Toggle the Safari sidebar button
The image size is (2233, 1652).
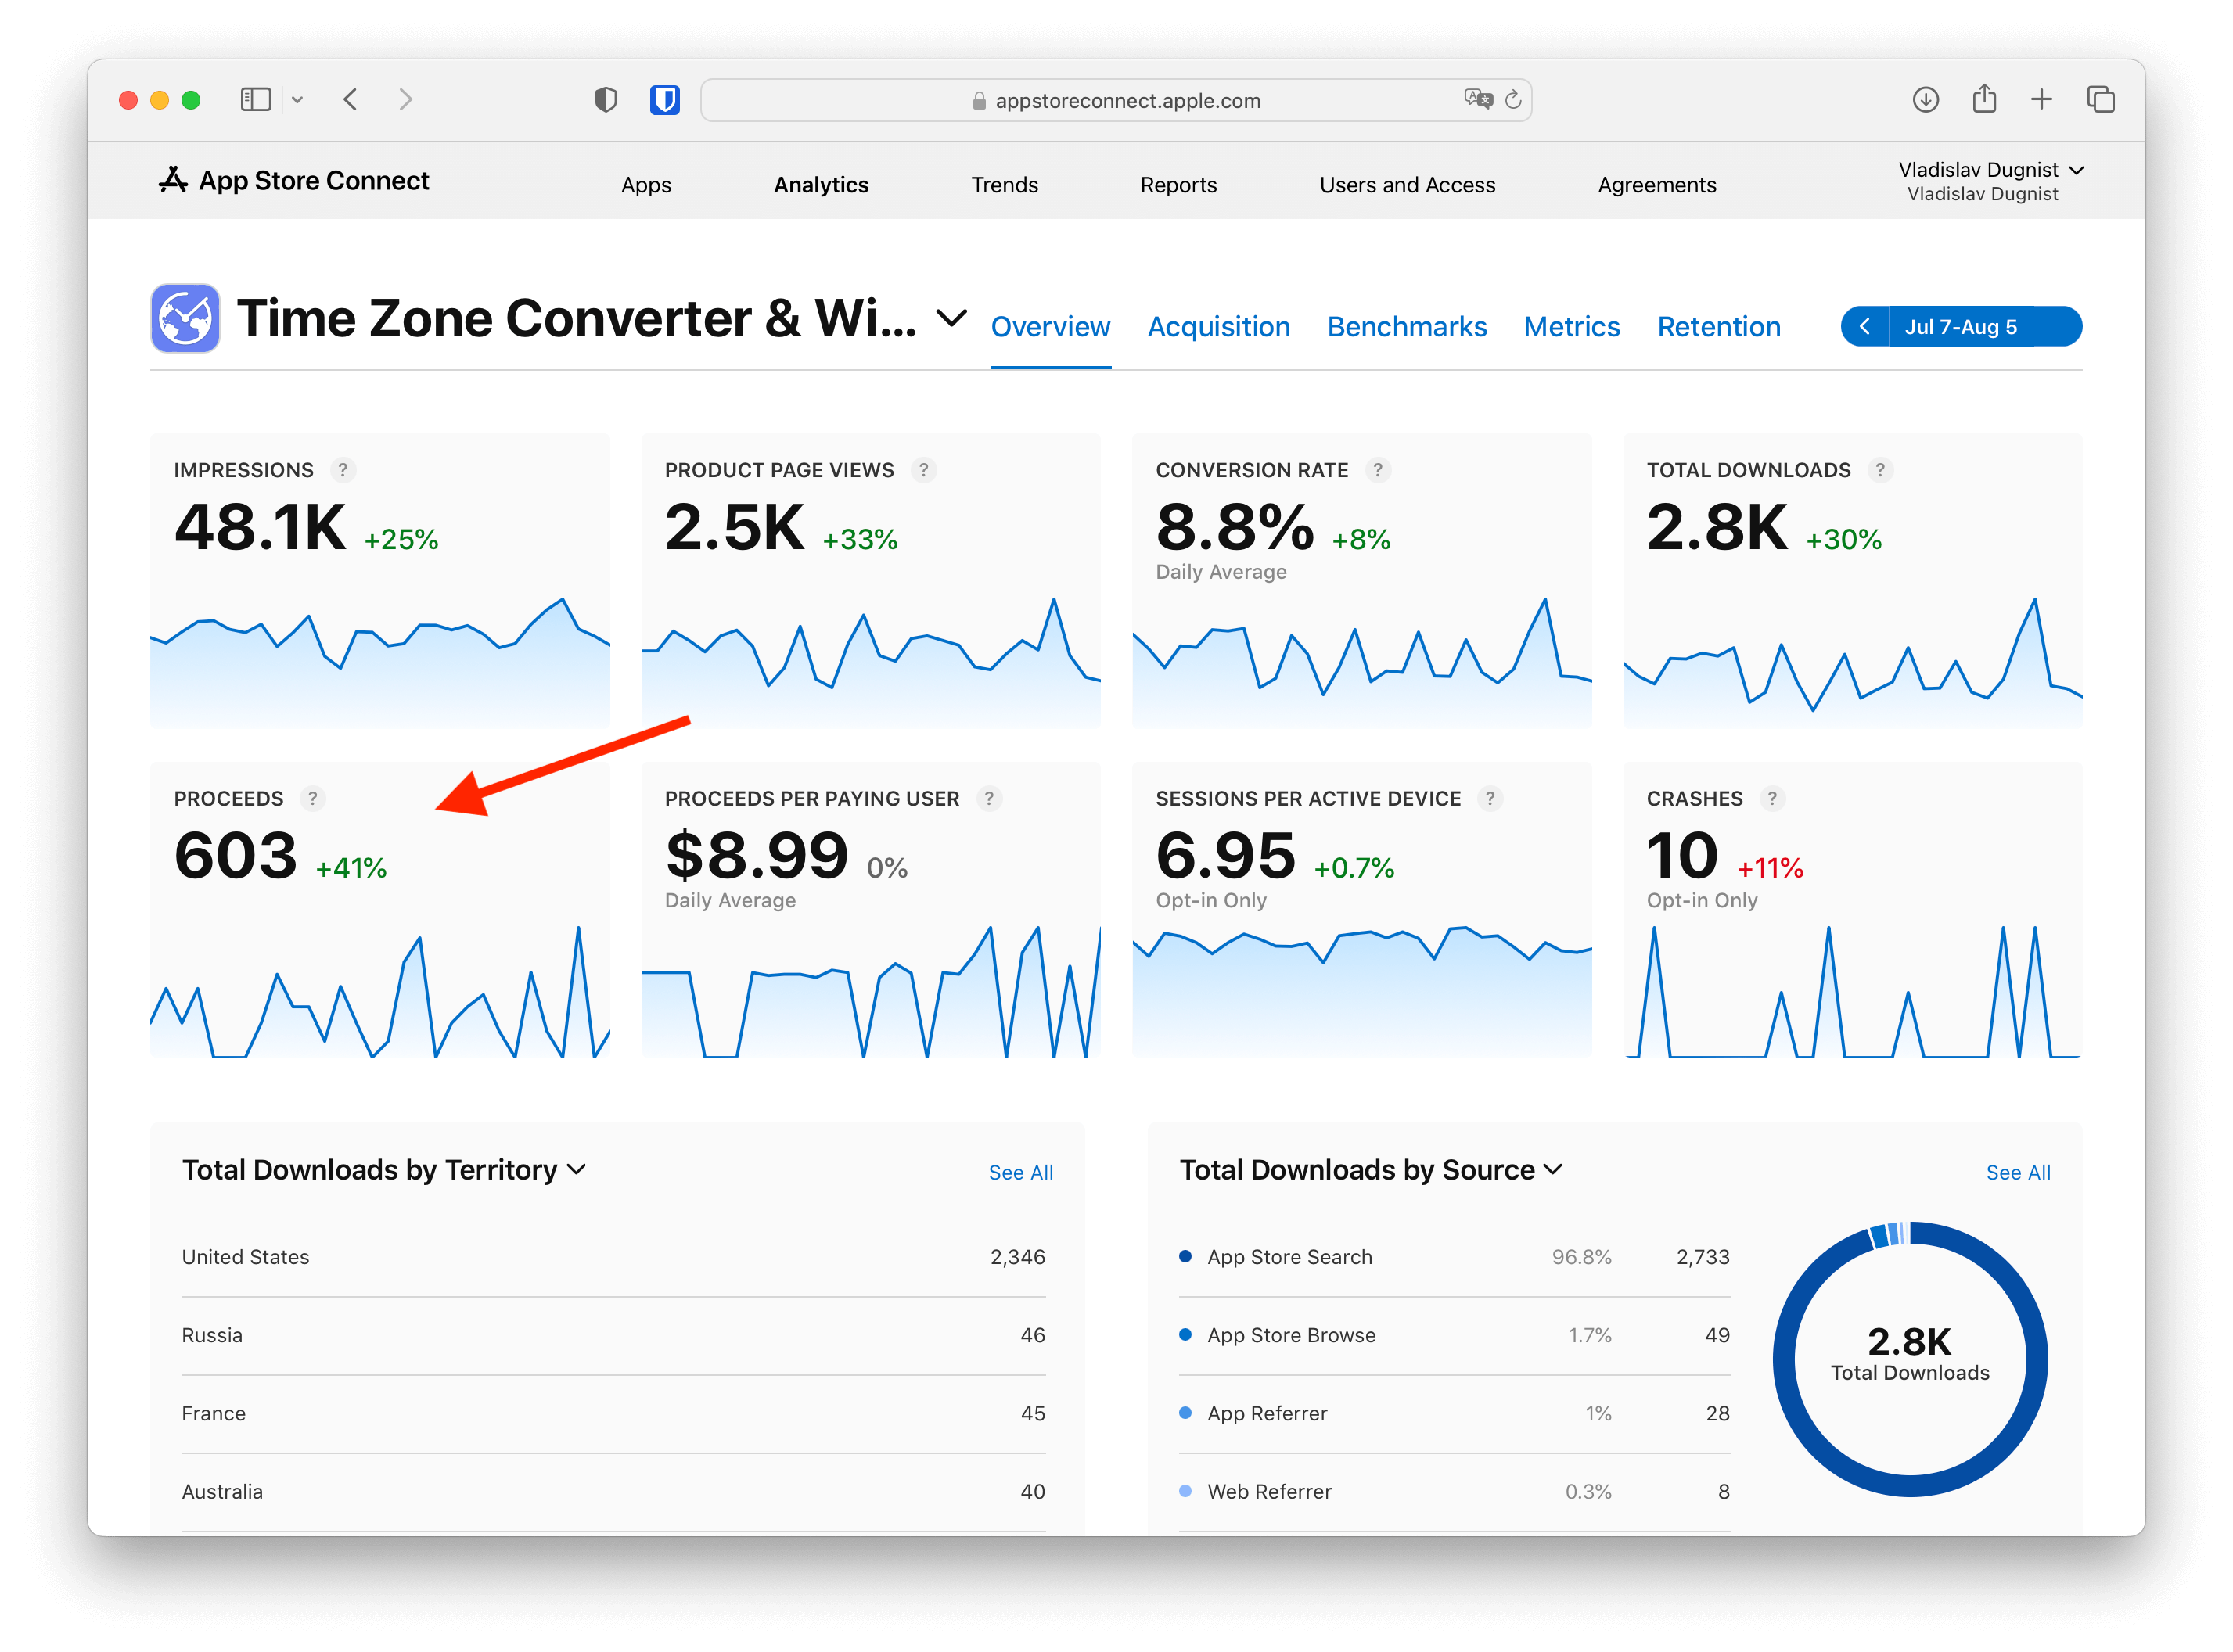click(x=255, y=100)
